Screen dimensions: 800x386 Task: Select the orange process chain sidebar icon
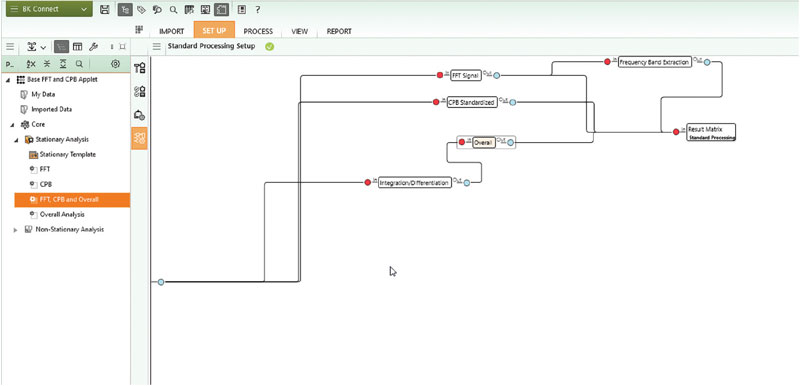pyautogui.click(x=140, y=138)
